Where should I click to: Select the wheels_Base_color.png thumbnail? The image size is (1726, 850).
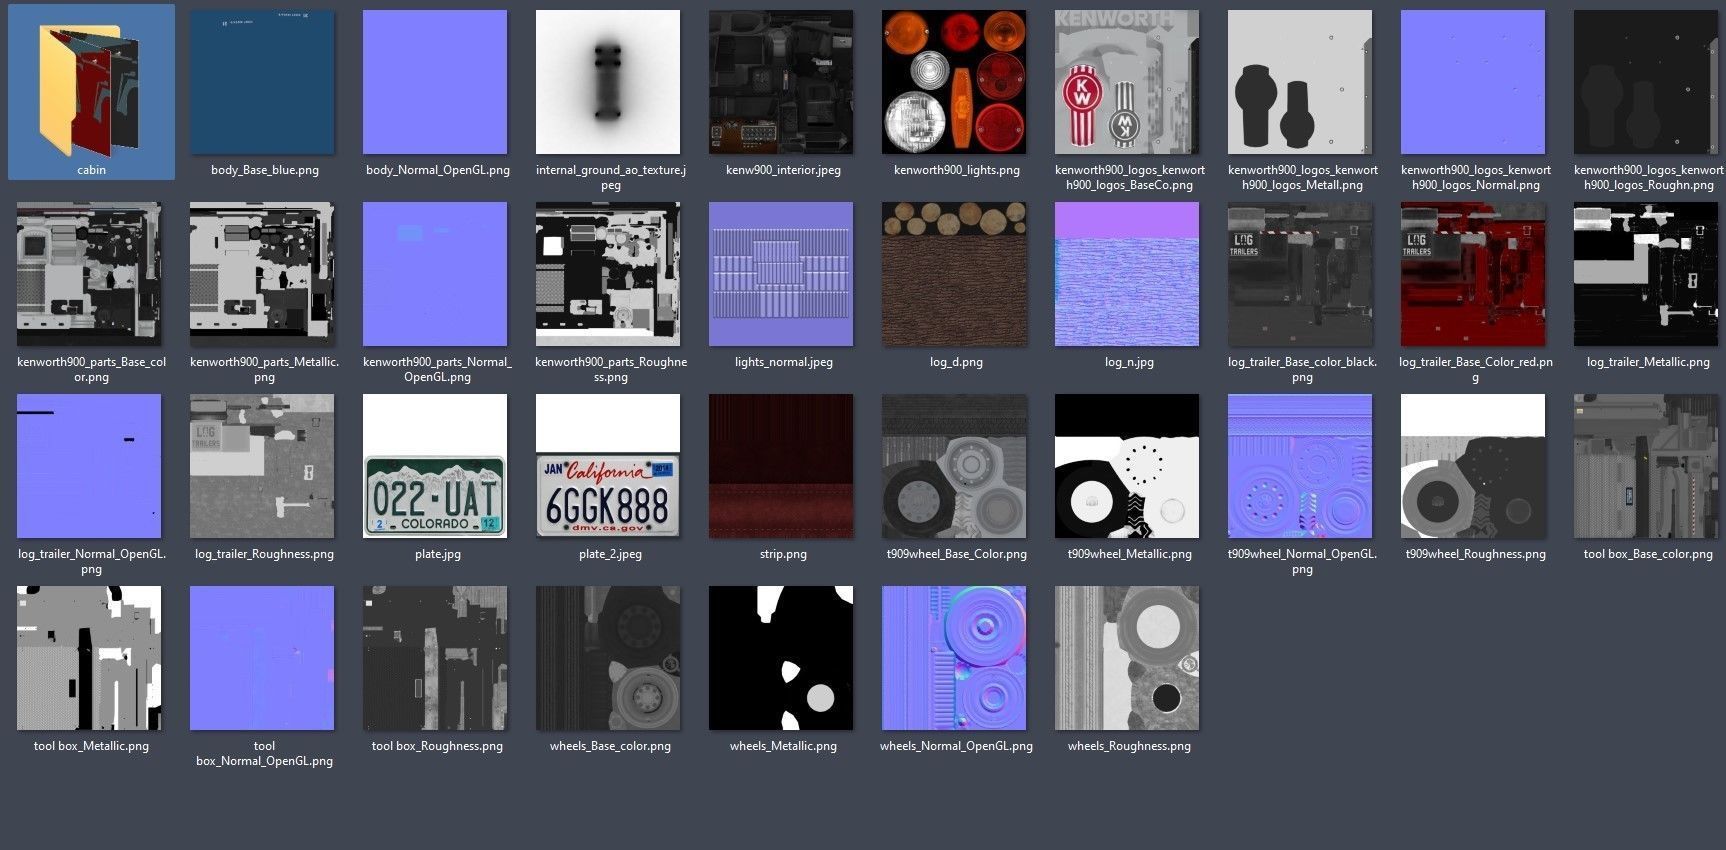[608, 658]
